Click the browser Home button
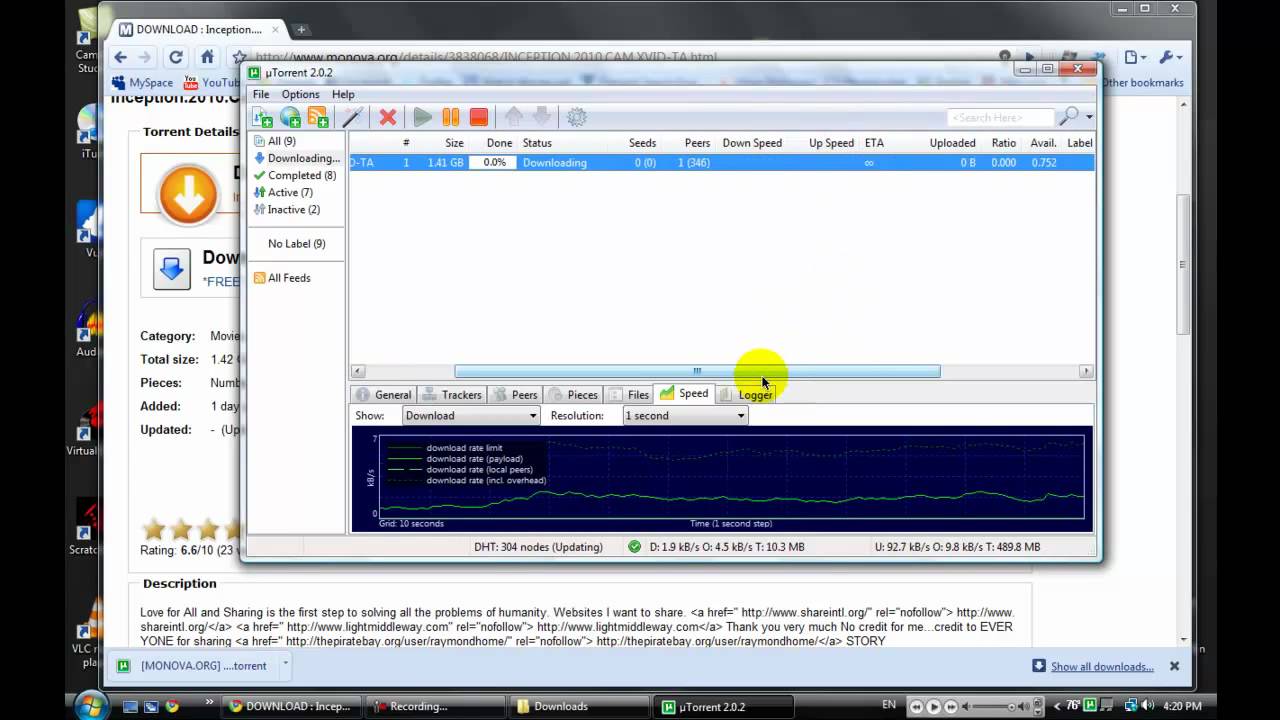 click(x=207, y=57)
